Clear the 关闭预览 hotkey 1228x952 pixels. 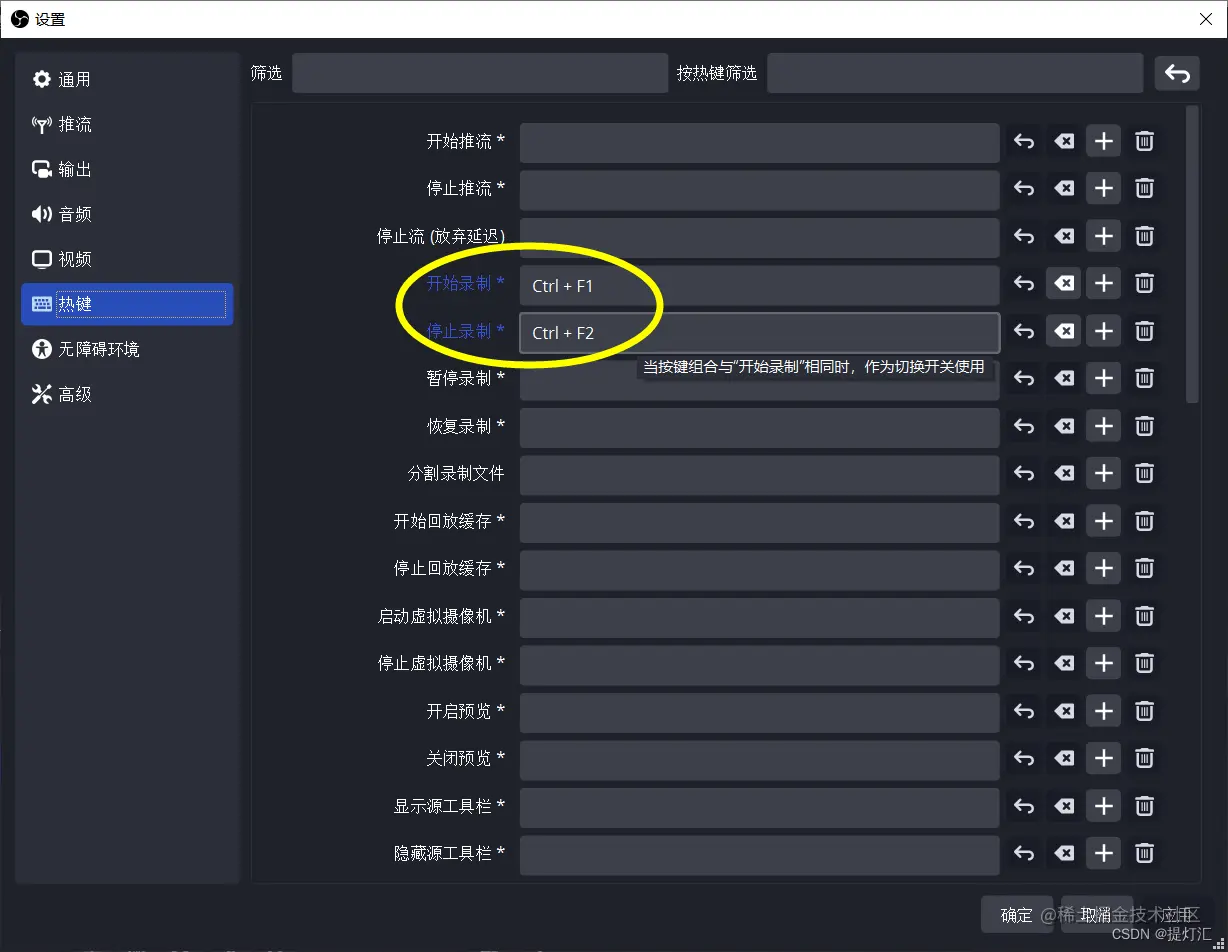(1064, 758)
